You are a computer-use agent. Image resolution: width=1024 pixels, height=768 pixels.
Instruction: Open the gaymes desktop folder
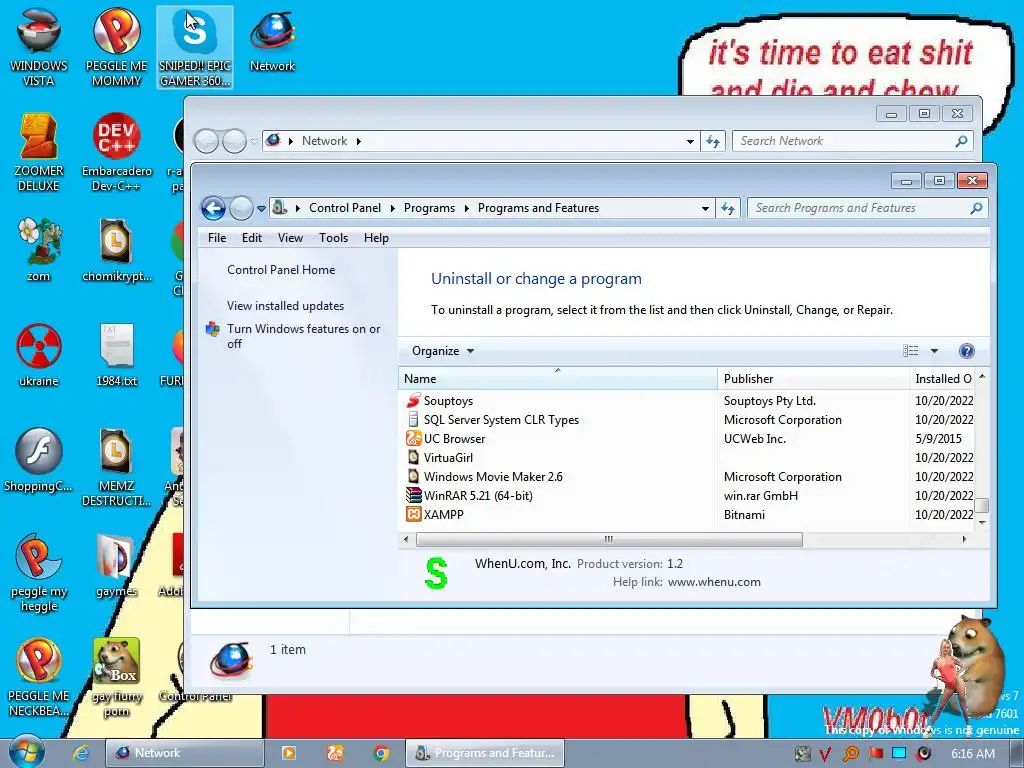[116, 566]
